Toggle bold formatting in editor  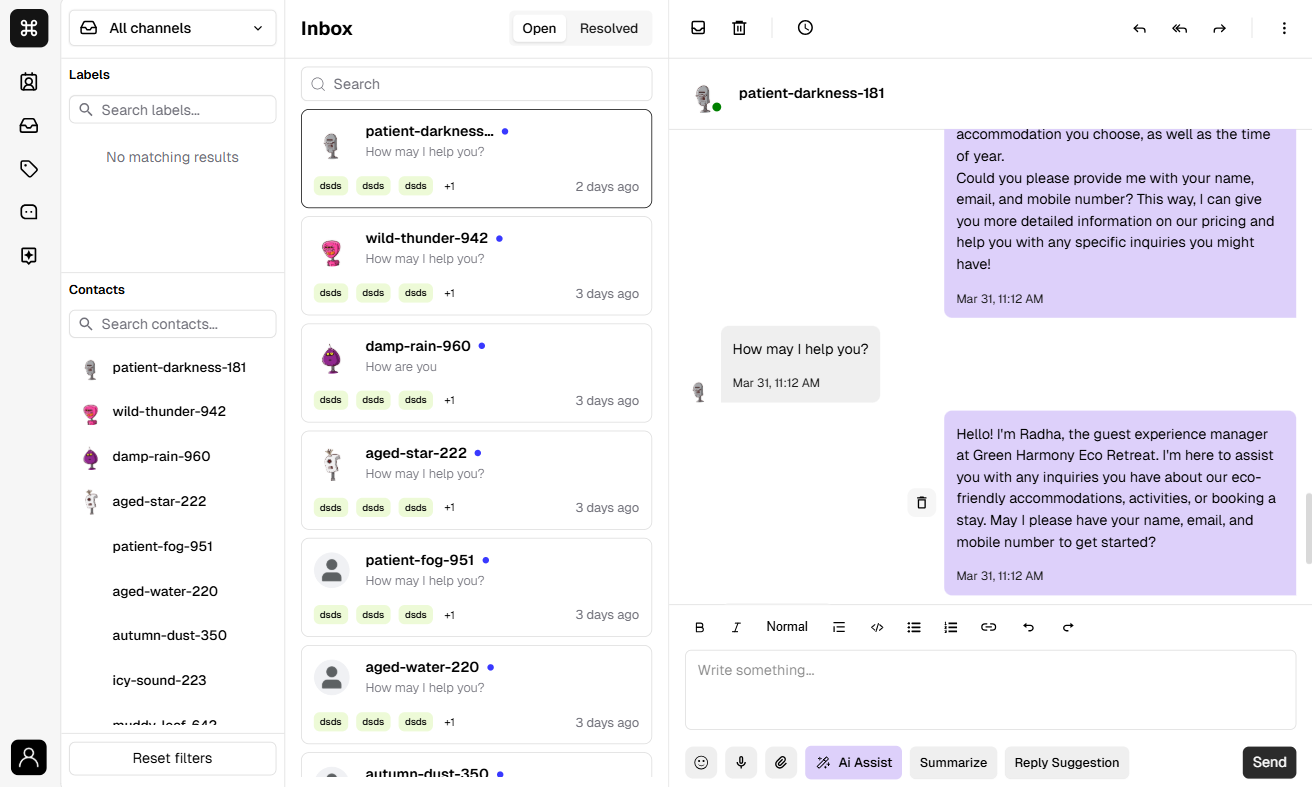click(x=700, y=627)
